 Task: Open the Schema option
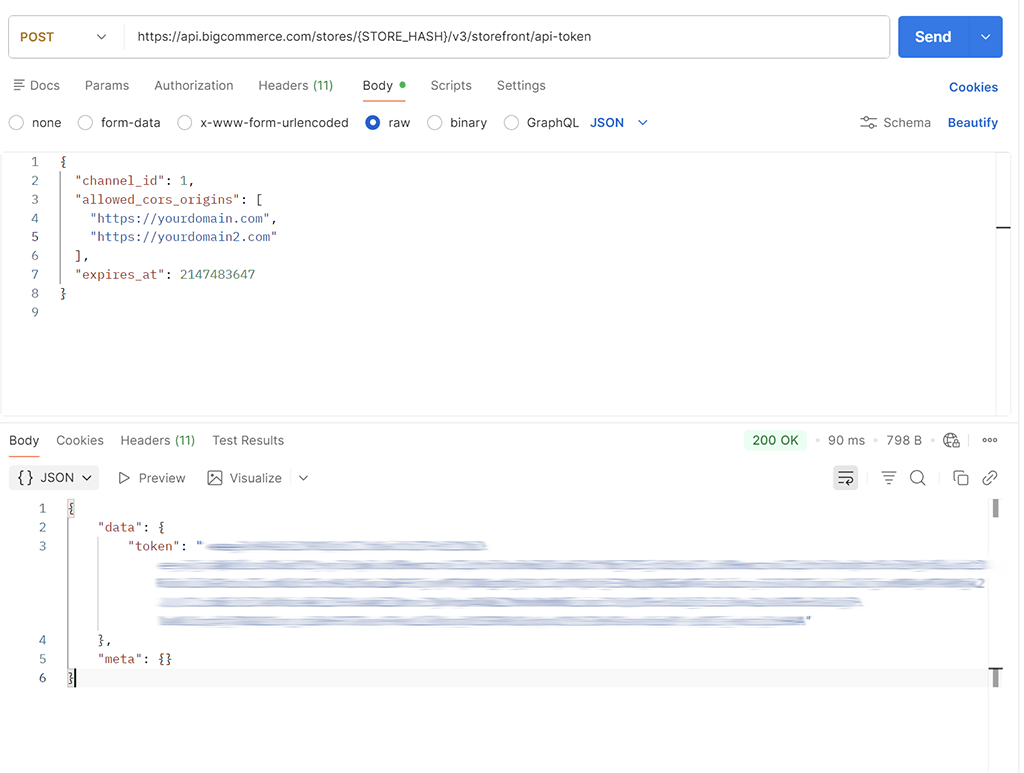[x=895, y=122]
